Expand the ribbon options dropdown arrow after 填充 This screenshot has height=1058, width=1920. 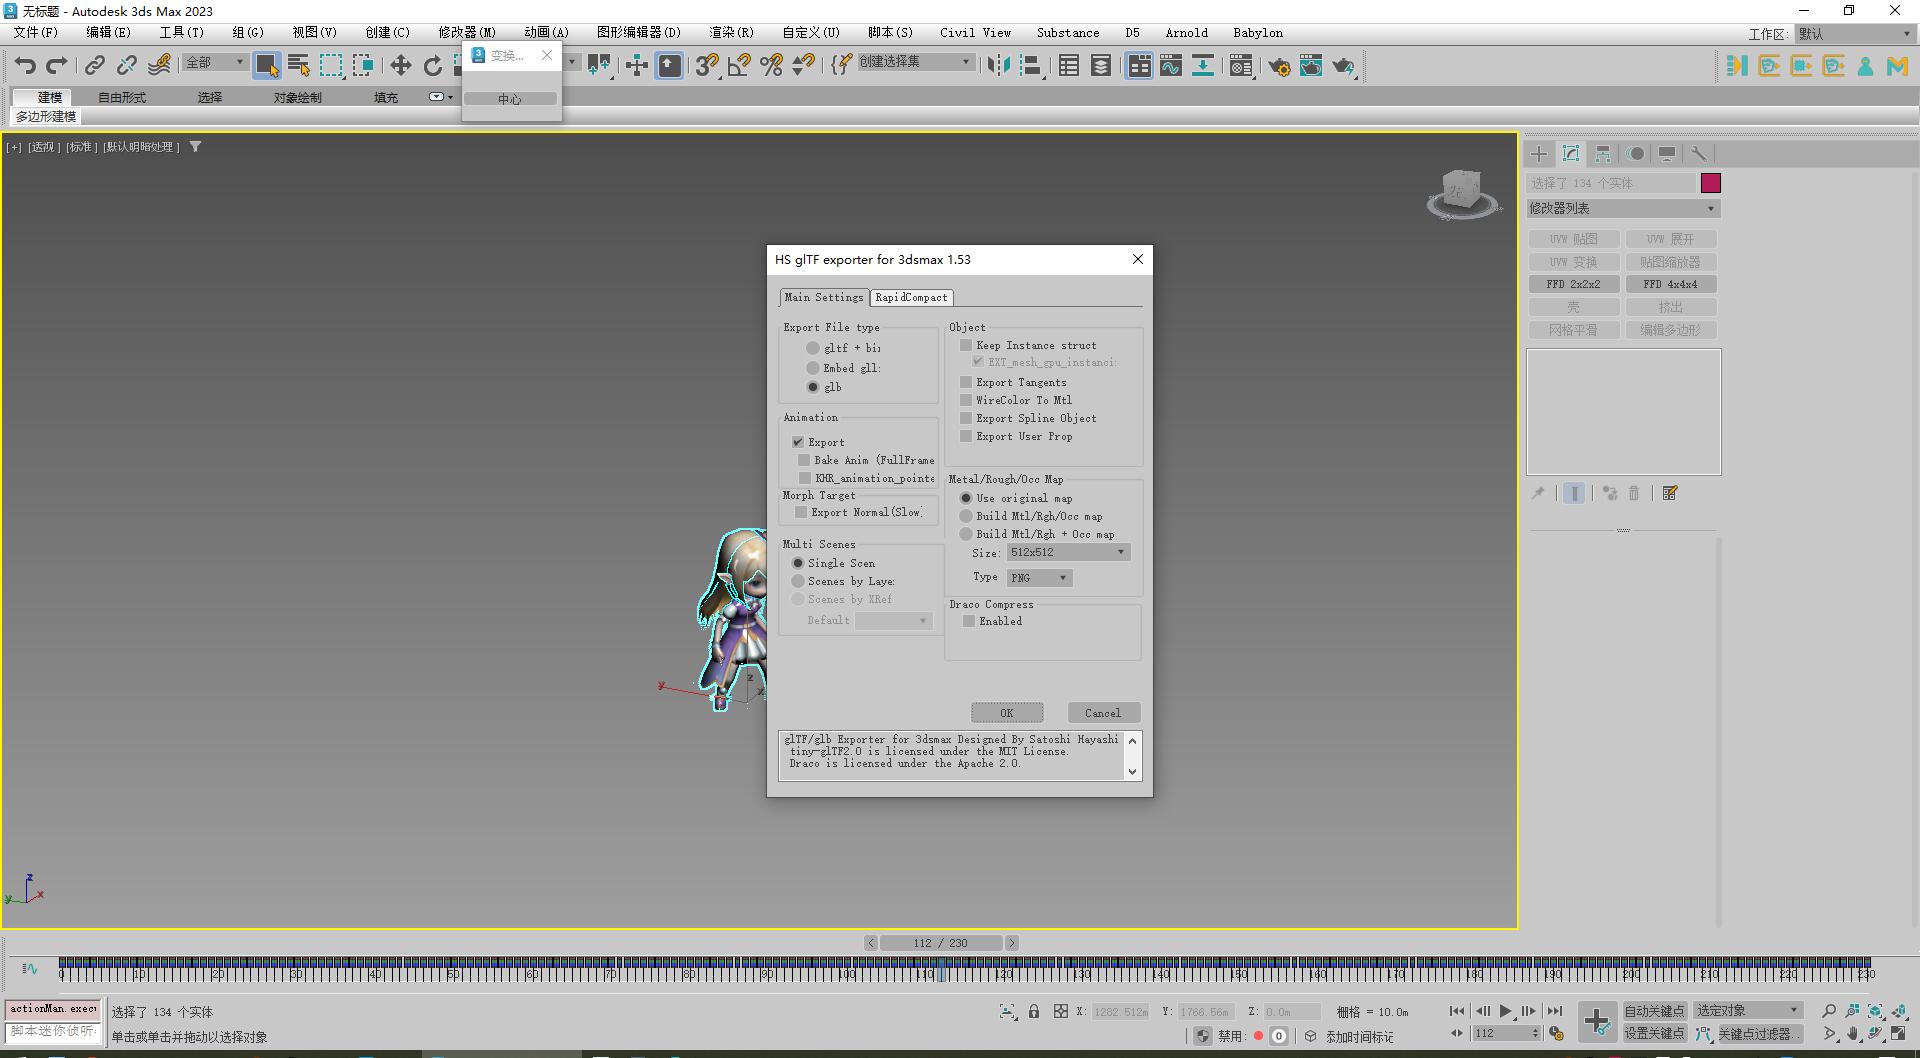(x=440, y=97)
